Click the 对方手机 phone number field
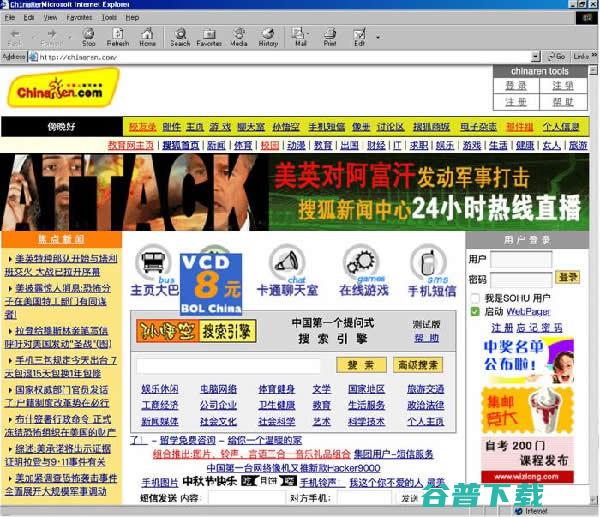 coord(364,498)
